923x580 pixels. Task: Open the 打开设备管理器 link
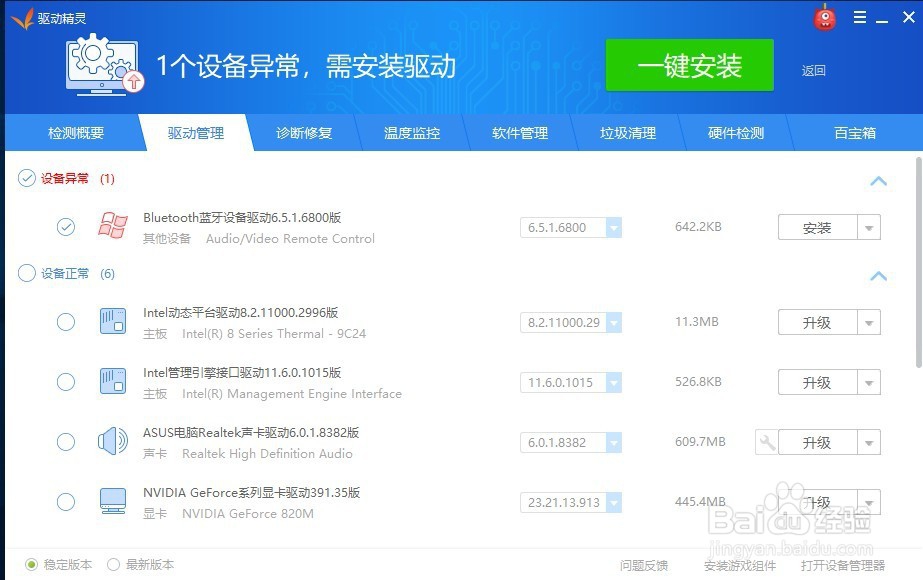pyautogui.click(x=843, y=566)
